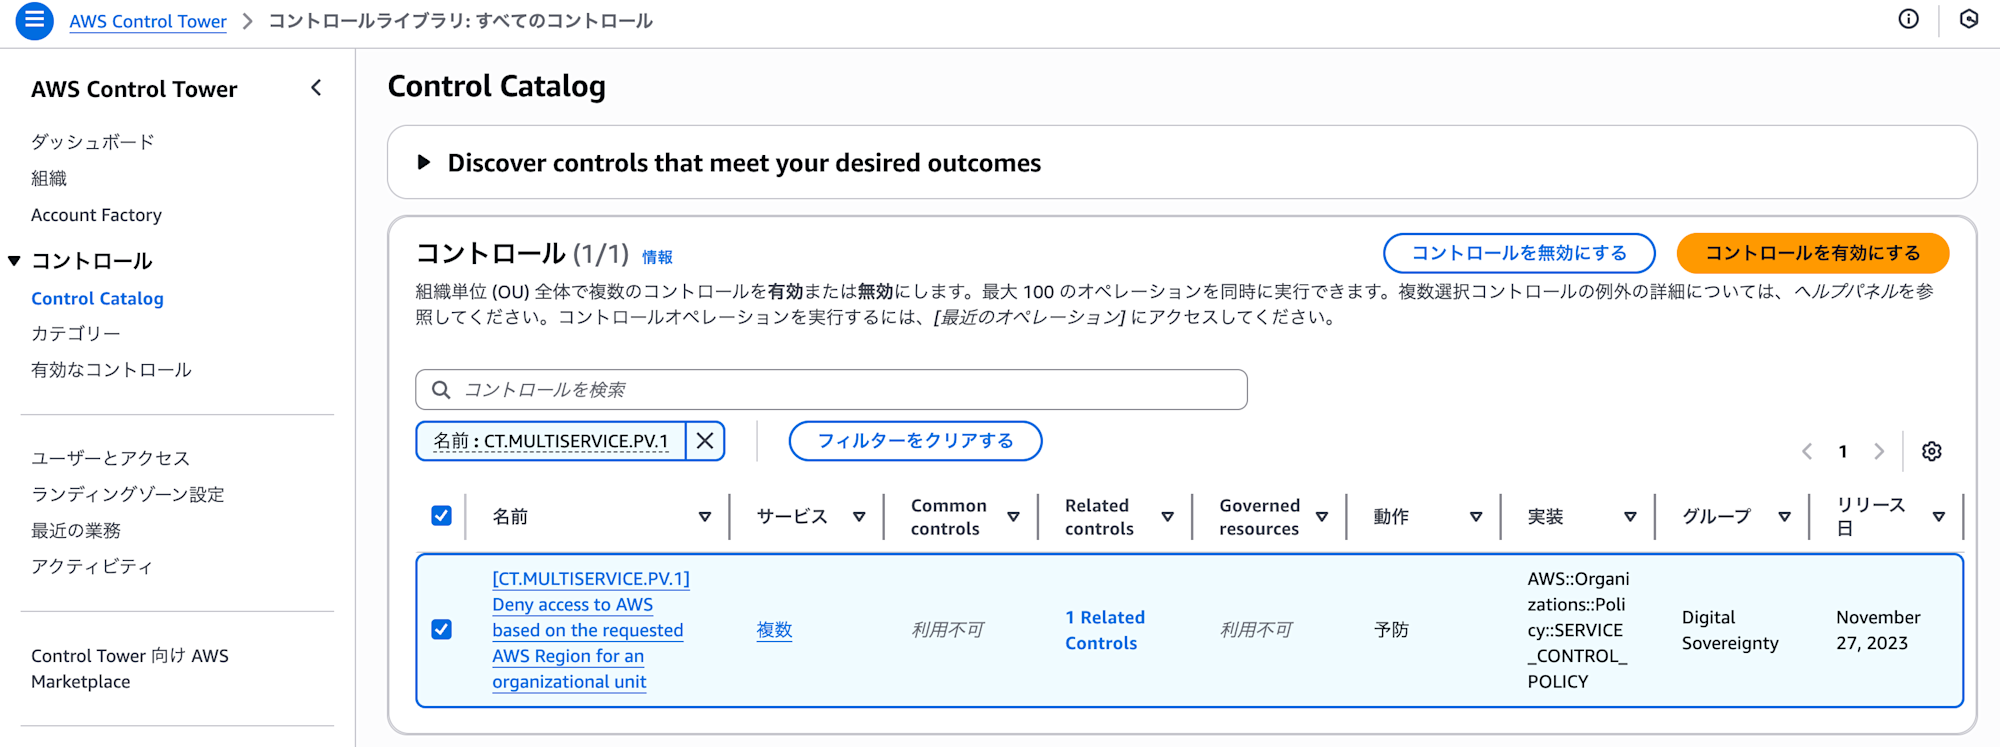
Task: Remove the CT.MULTISERVICE.PV.1 name filter
Action: (x=705, y=441)
